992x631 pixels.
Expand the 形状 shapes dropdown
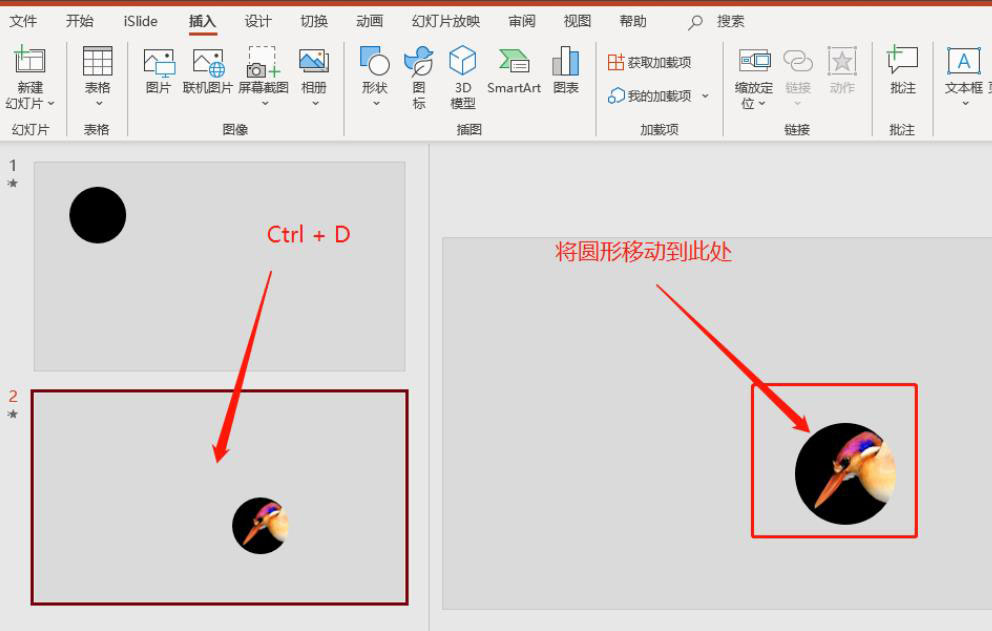point(375,102)
